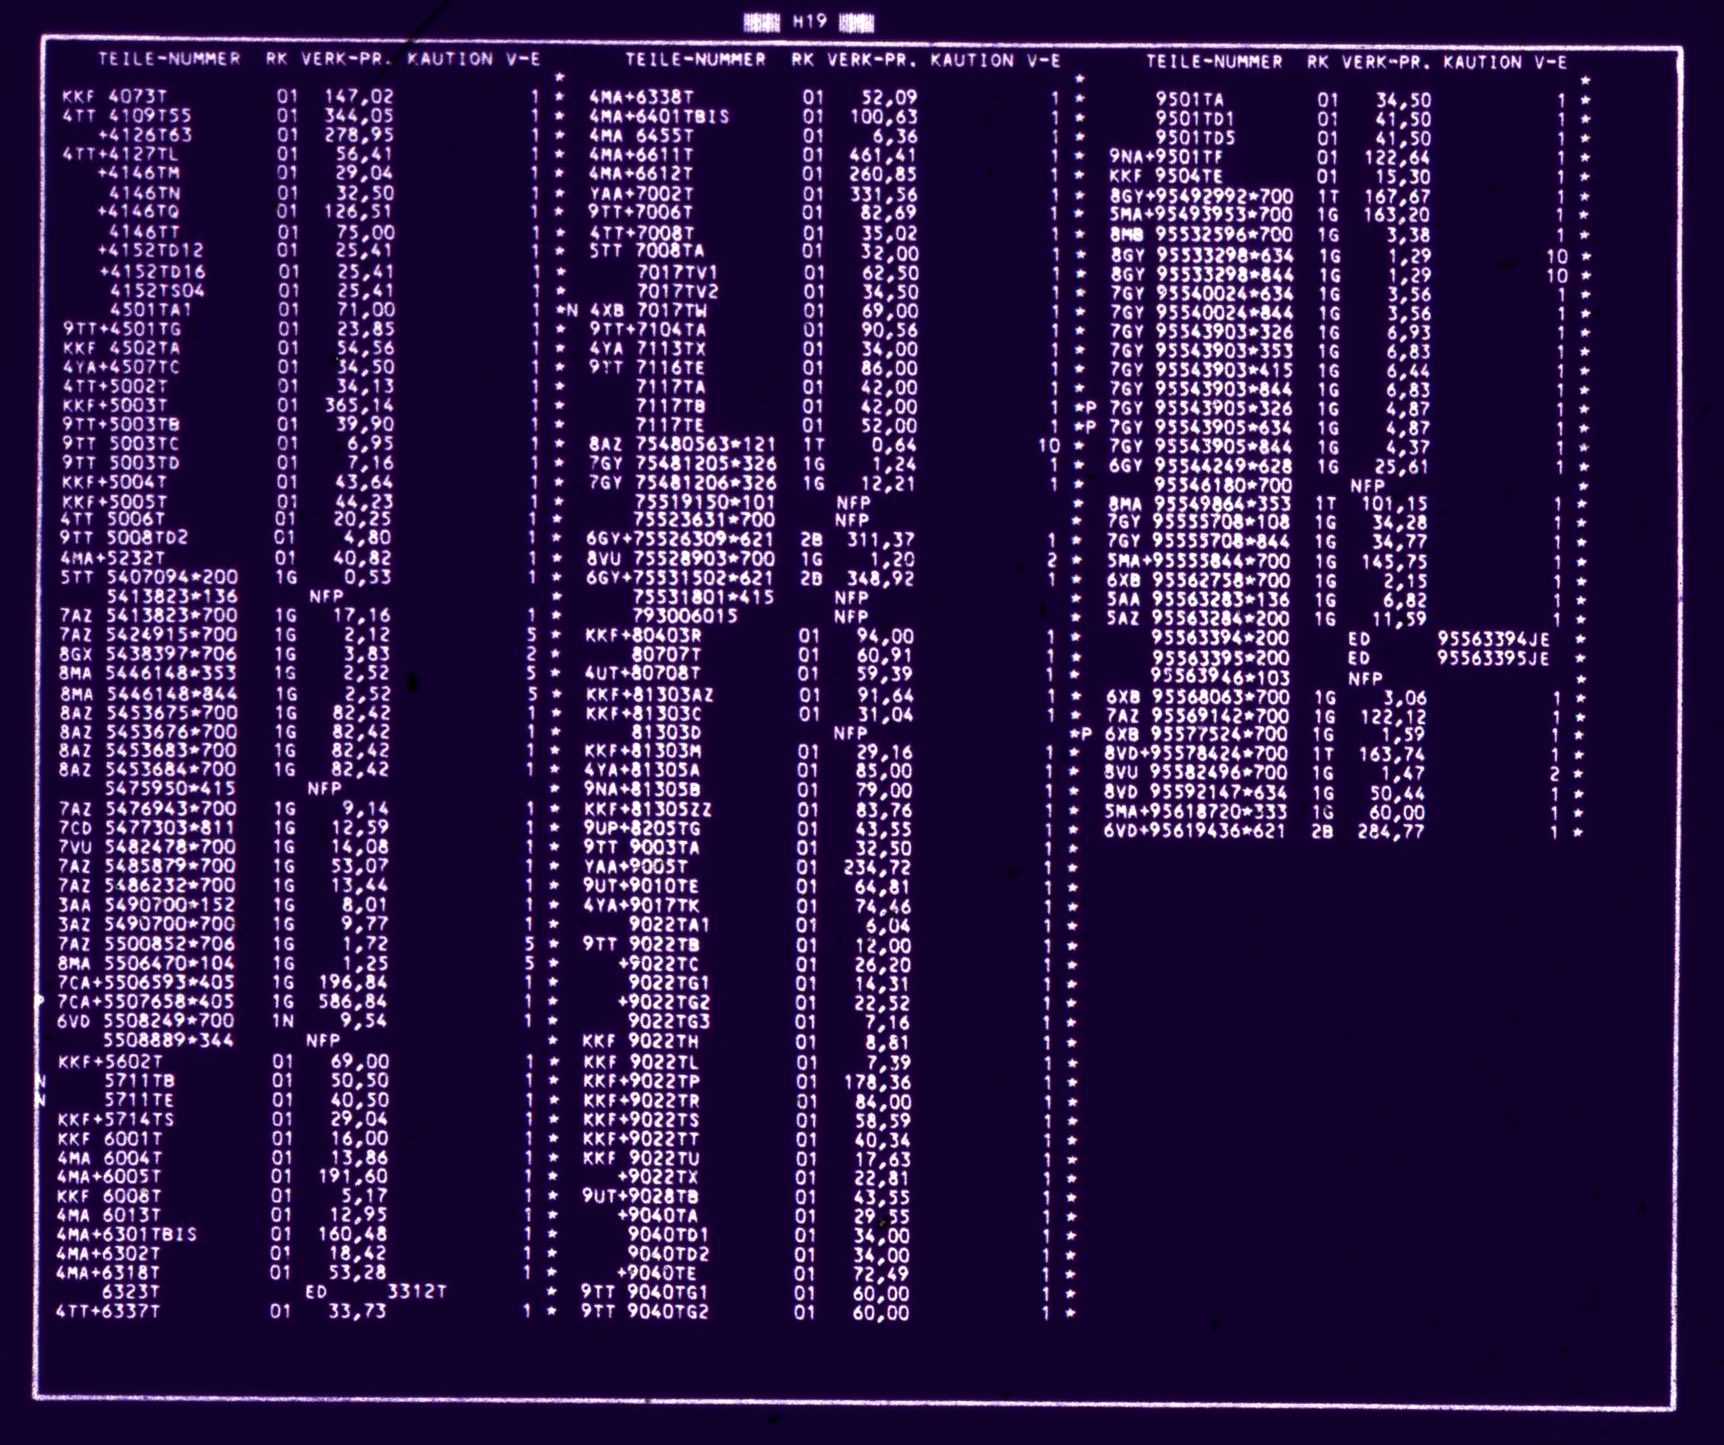The height and width of the screenshot is (1445, 1724).
Task: Select replacement number 95563394JE
Action: (x=1494, y=639)
